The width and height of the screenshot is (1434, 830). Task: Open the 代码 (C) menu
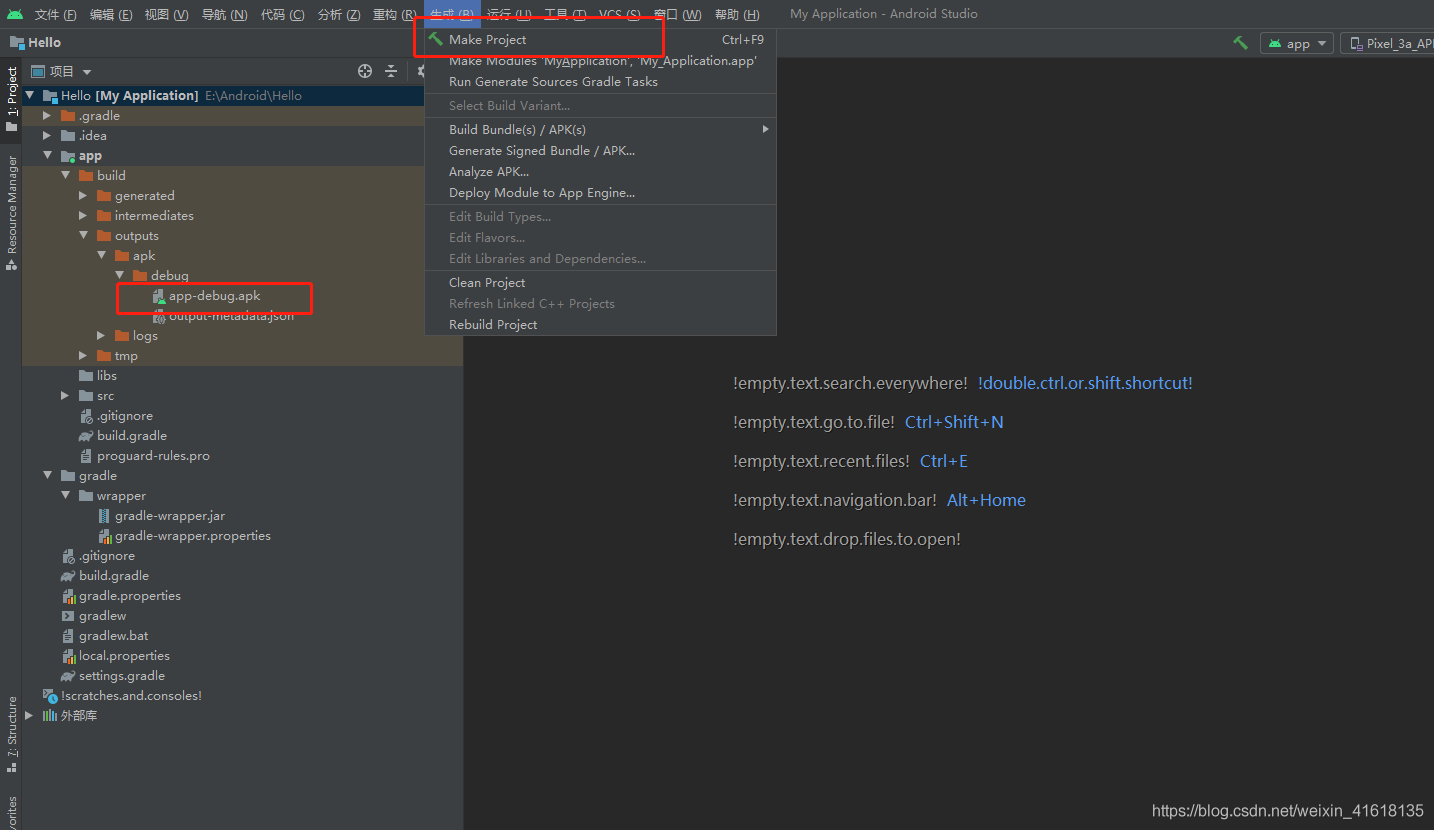click(282, 14)
